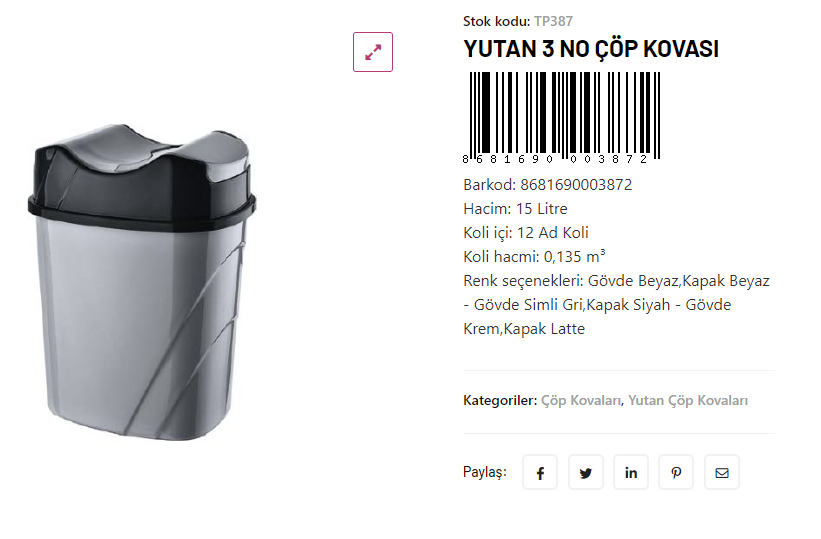Image resolution: width=821 pixels, height=539 pixels.
Task: Click the Hacim: 15 Litre line
Action: tap(515, 209)
